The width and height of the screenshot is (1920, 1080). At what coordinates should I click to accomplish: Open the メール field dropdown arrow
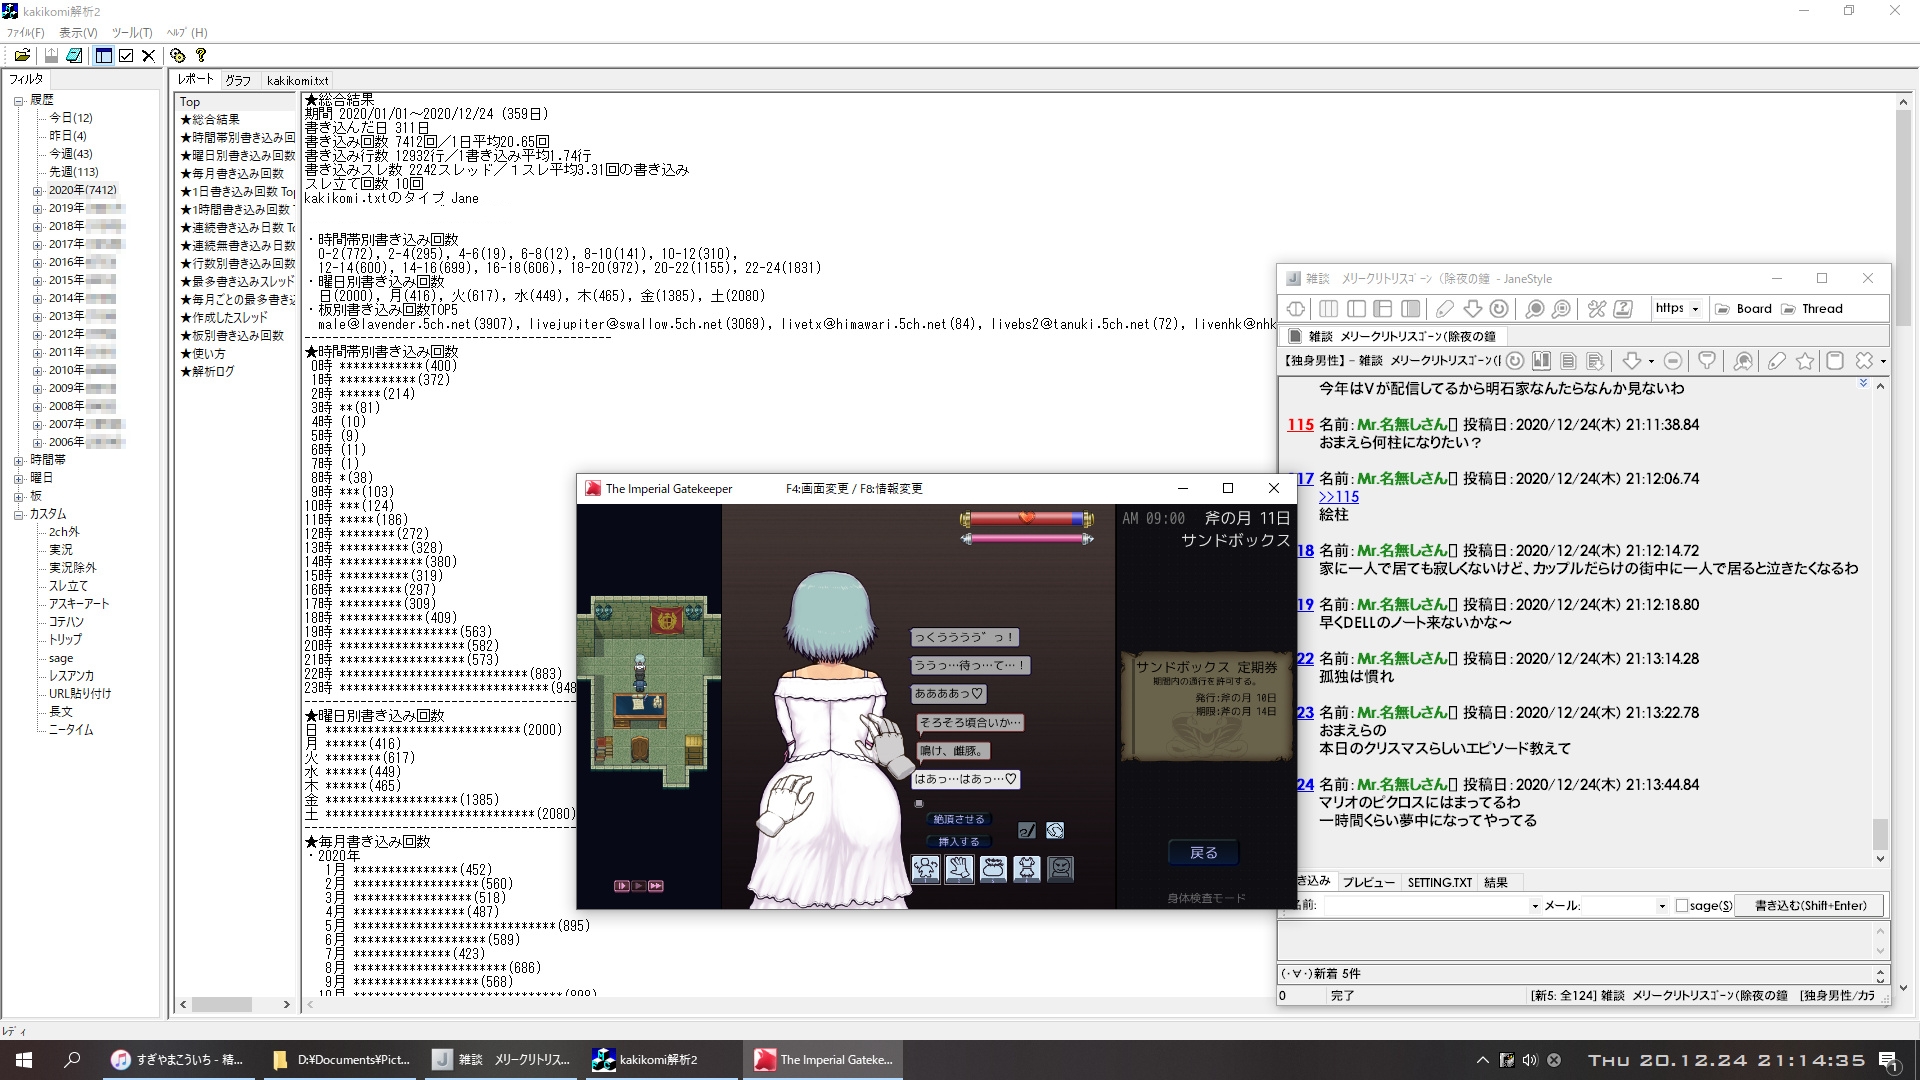tap(1662, 906)
